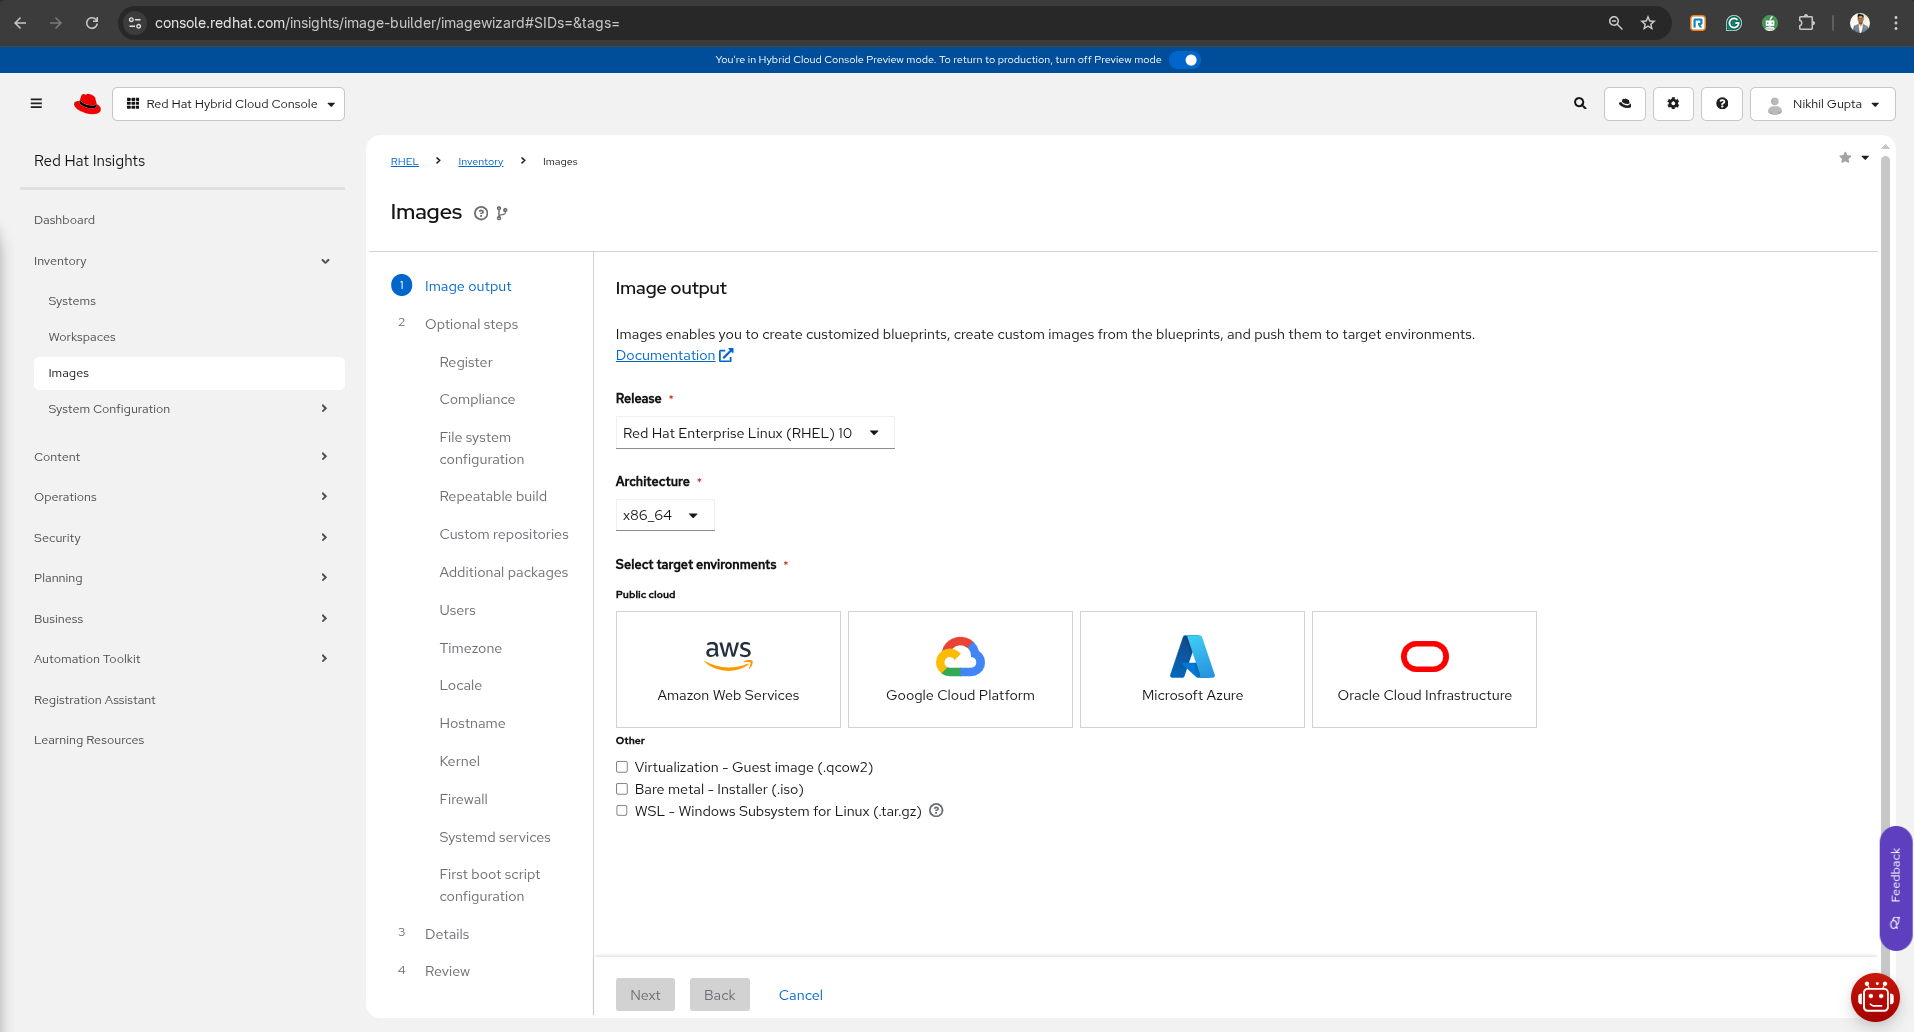1914x1032 pixels.
Task: Open the Chrome three-dot menu
Action: point(1896,23)
